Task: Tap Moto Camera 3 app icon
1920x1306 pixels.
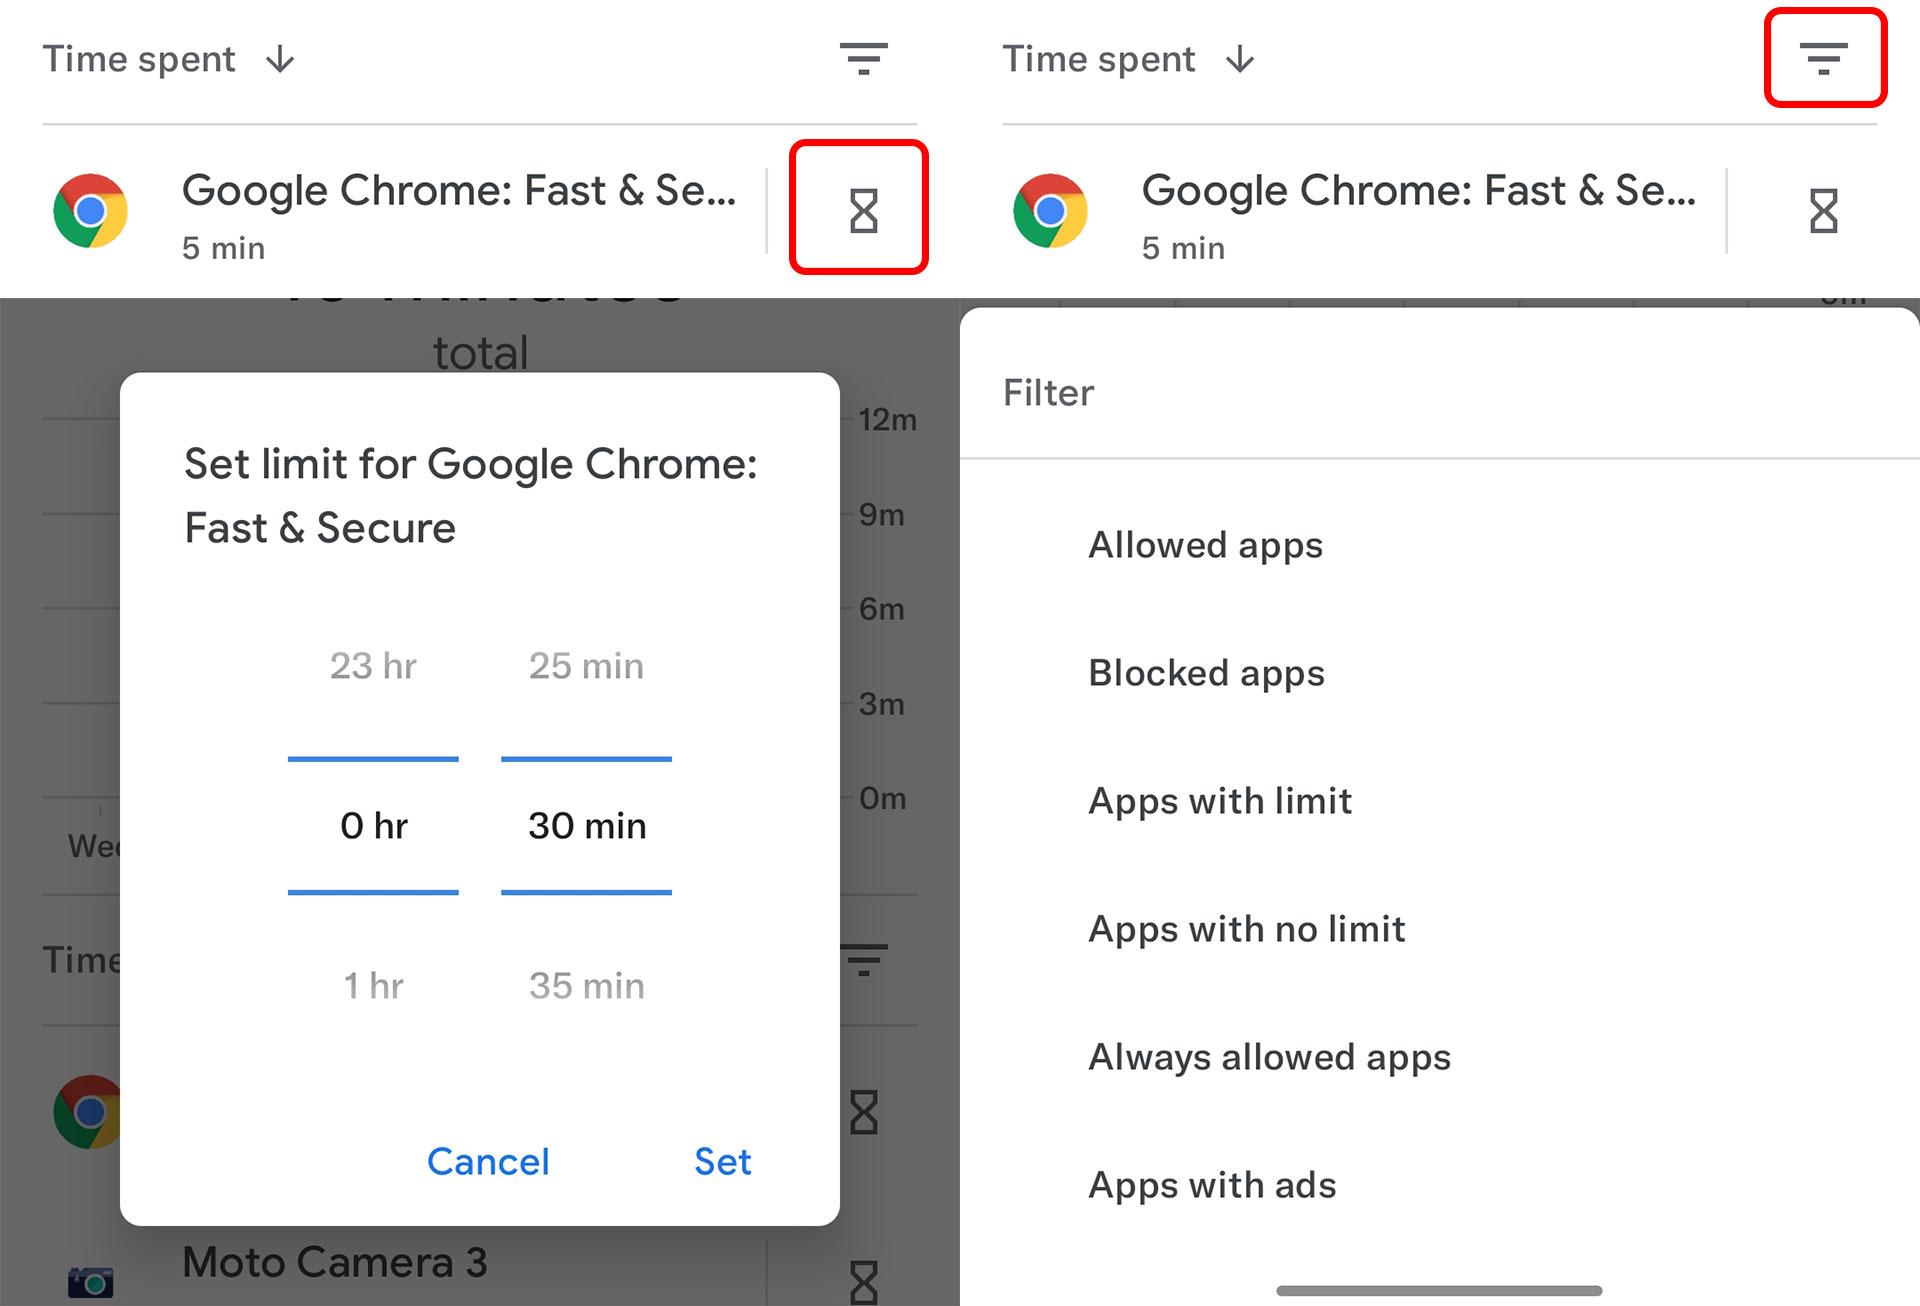Action: point(90,1282)
